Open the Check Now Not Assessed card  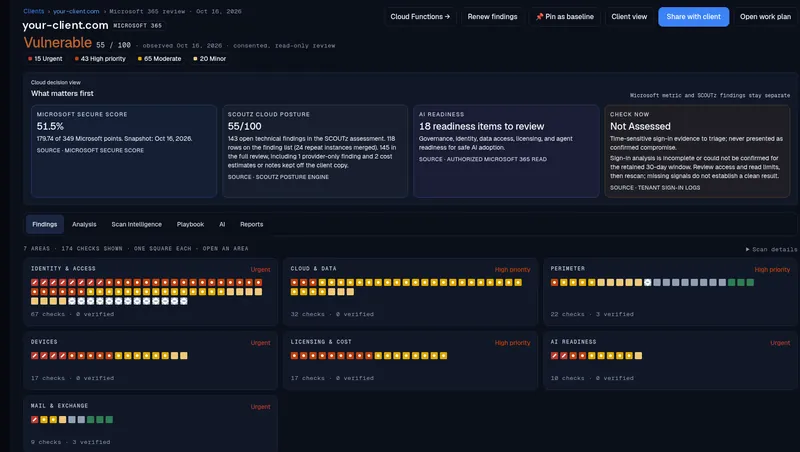pos(697,151)
